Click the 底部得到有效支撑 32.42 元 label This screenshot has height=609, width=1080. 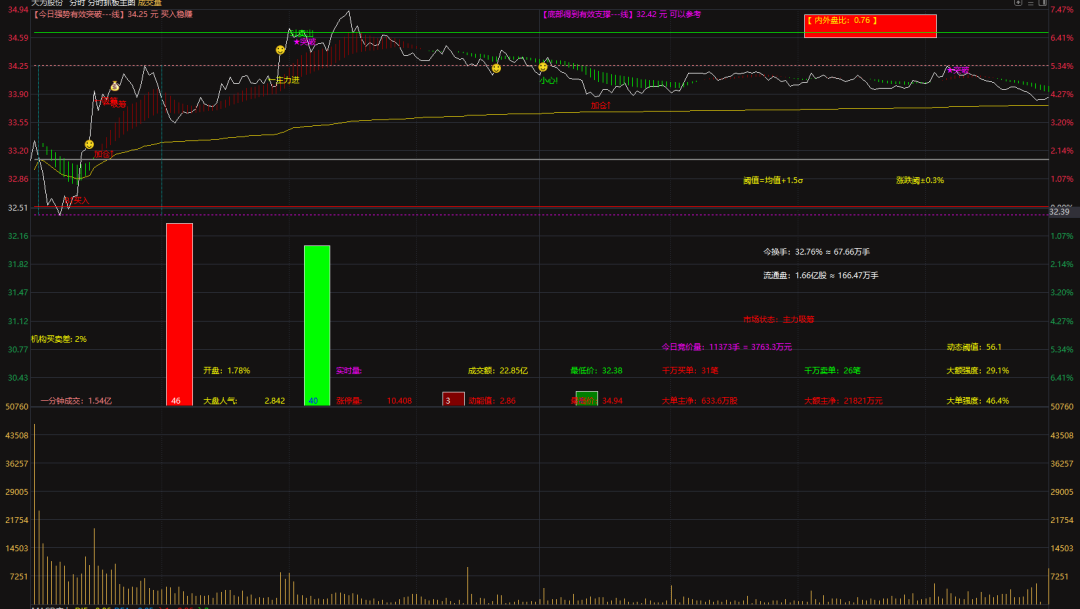point(620,15)
